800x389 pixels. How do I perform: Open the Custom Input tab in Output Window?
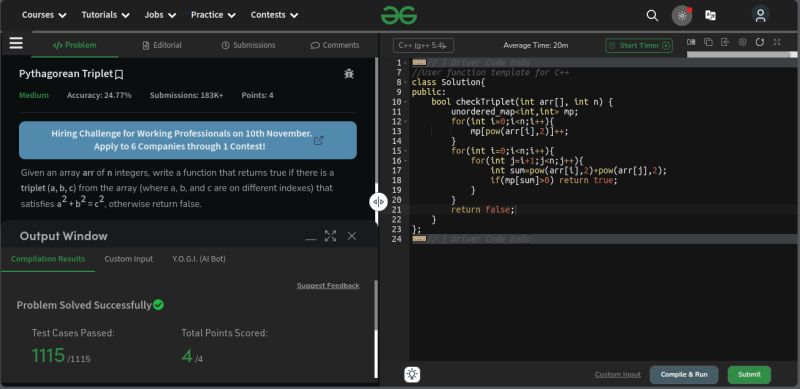[x=129, y=259]
